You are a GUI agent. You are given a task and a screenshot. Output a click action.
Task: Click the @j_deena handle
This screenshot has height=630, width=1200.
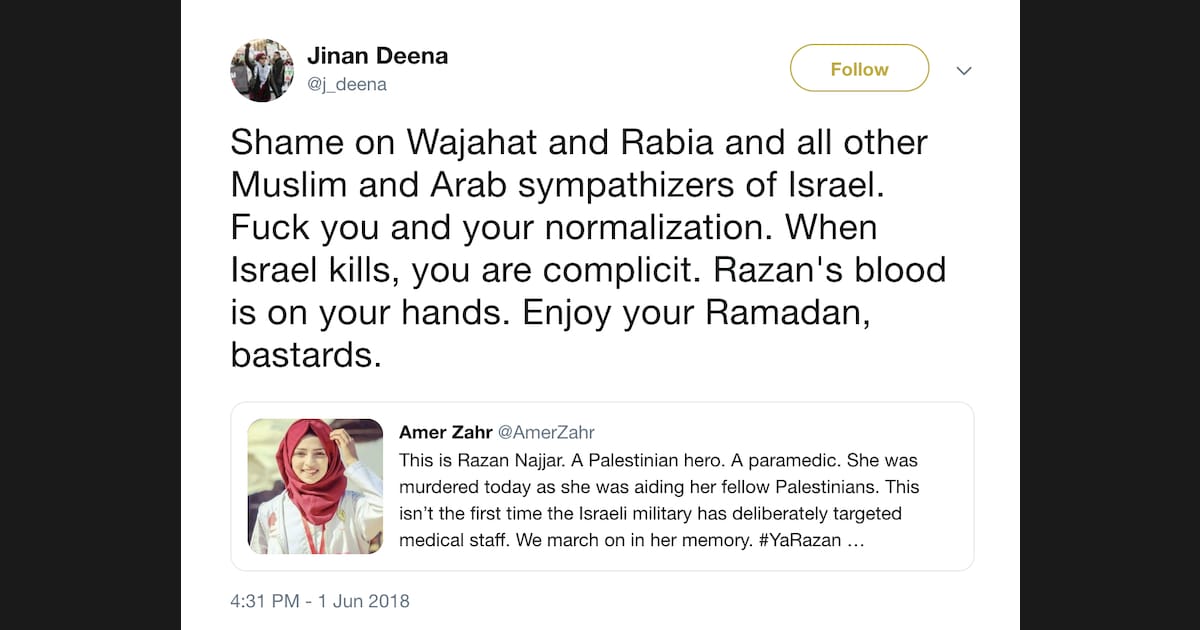[347, 85]
